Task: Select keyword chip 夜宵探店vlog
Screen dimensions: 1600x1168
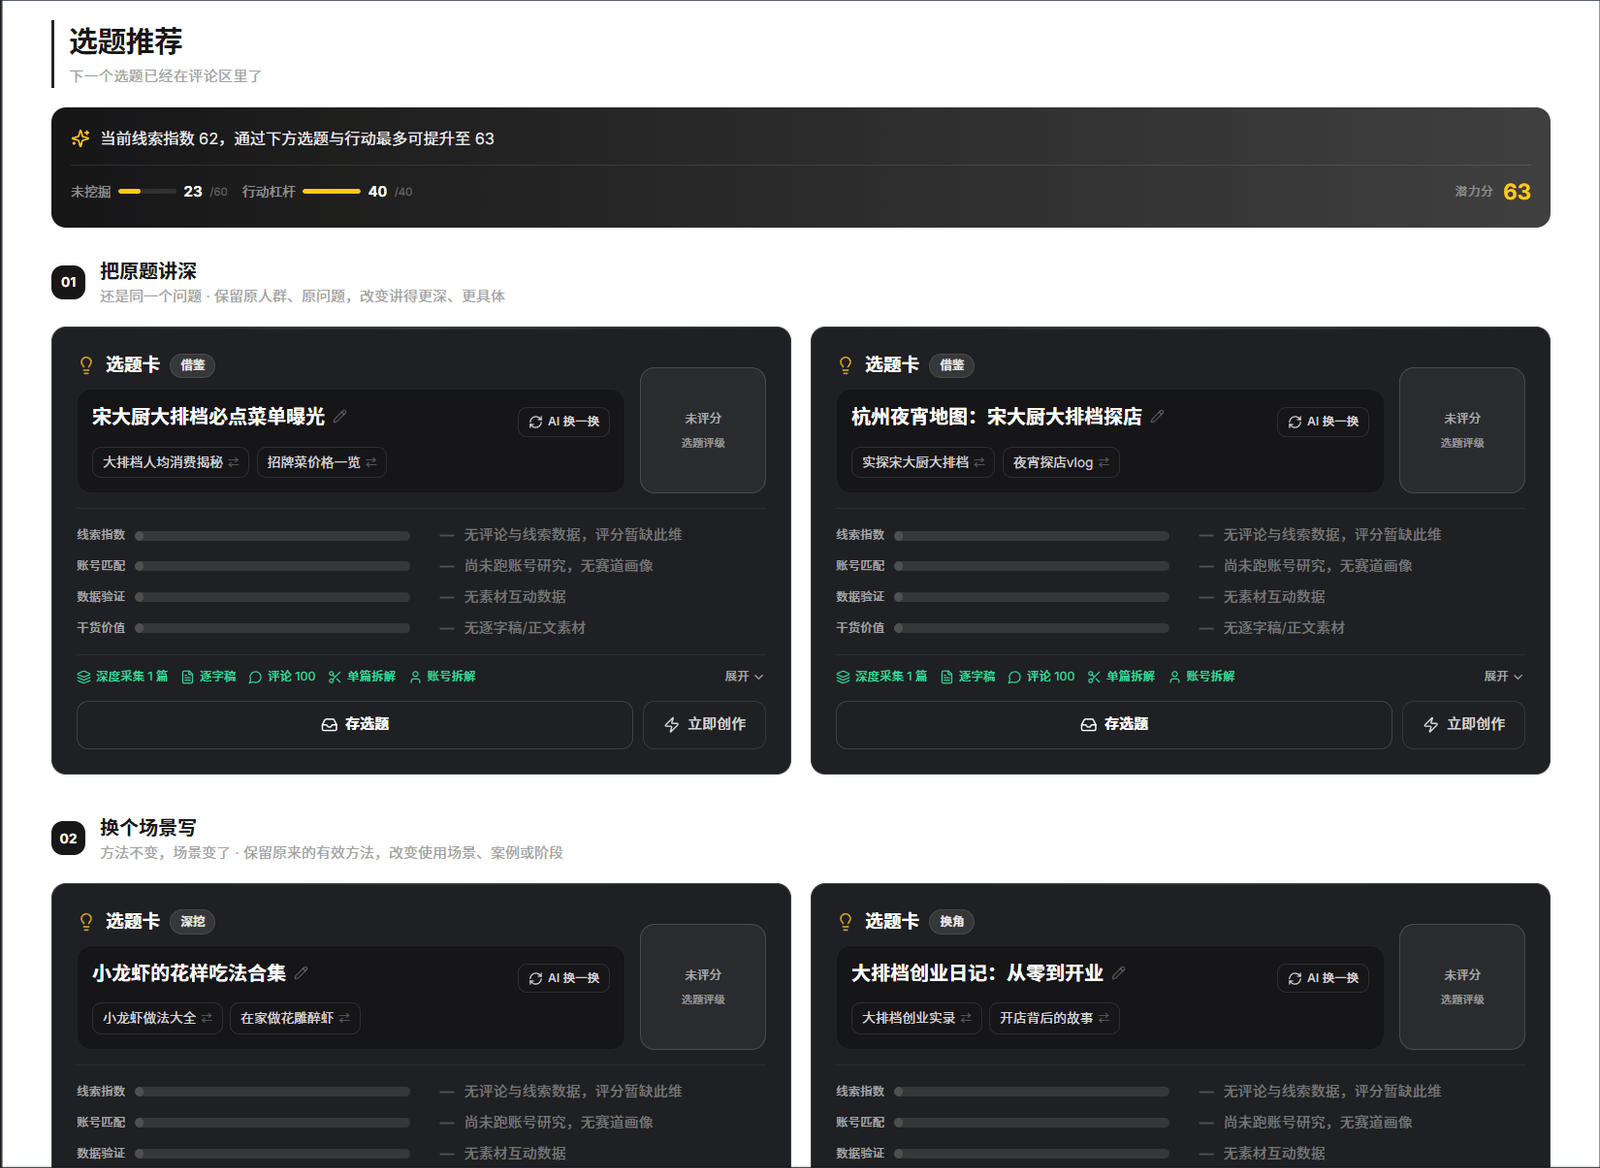Action: [1061, 462]
